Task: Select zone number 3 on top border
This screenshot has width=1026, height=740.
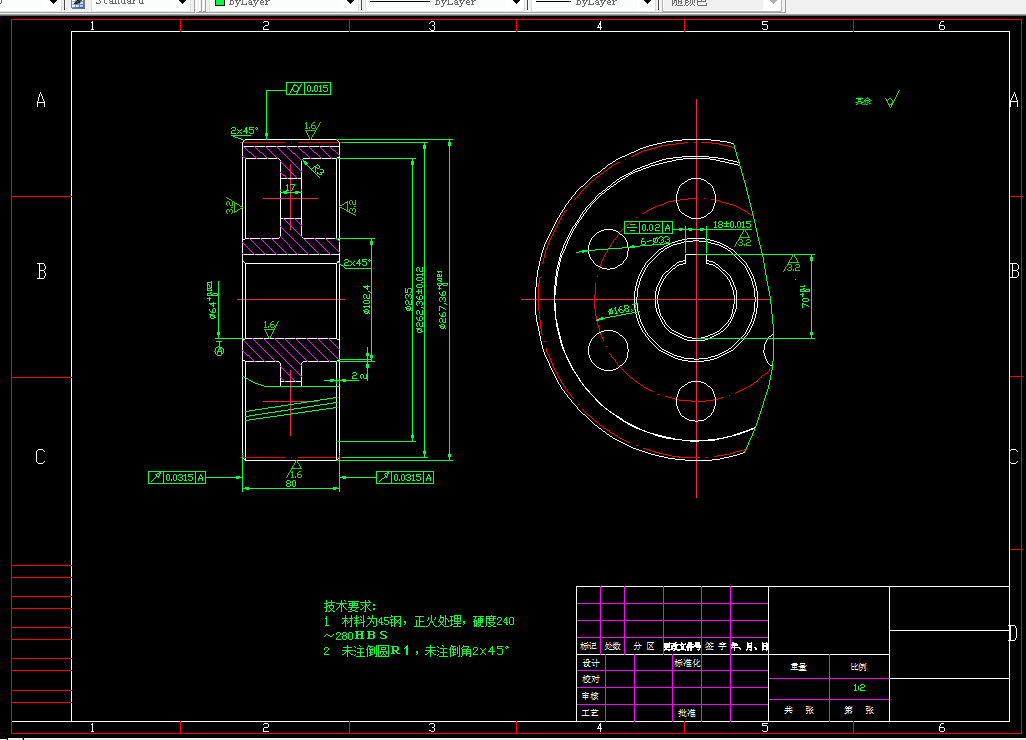Action: [x=432, y=26]
